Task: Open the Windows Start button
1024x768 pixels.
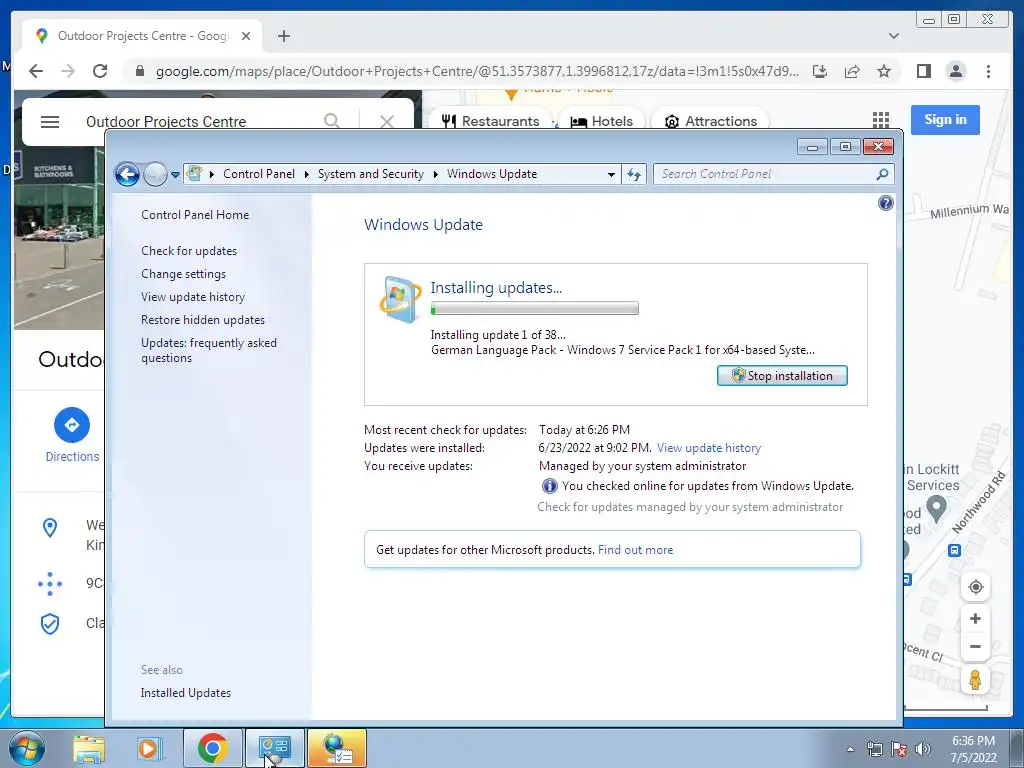Action: tap(26, 748)
